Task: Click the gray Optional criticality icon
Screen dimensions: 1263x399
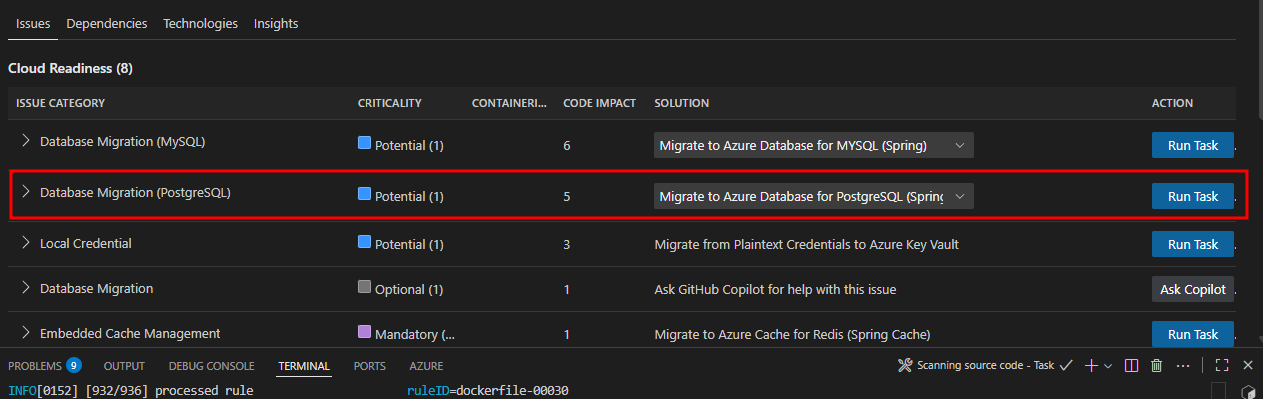Action: (x=365, y=287)
